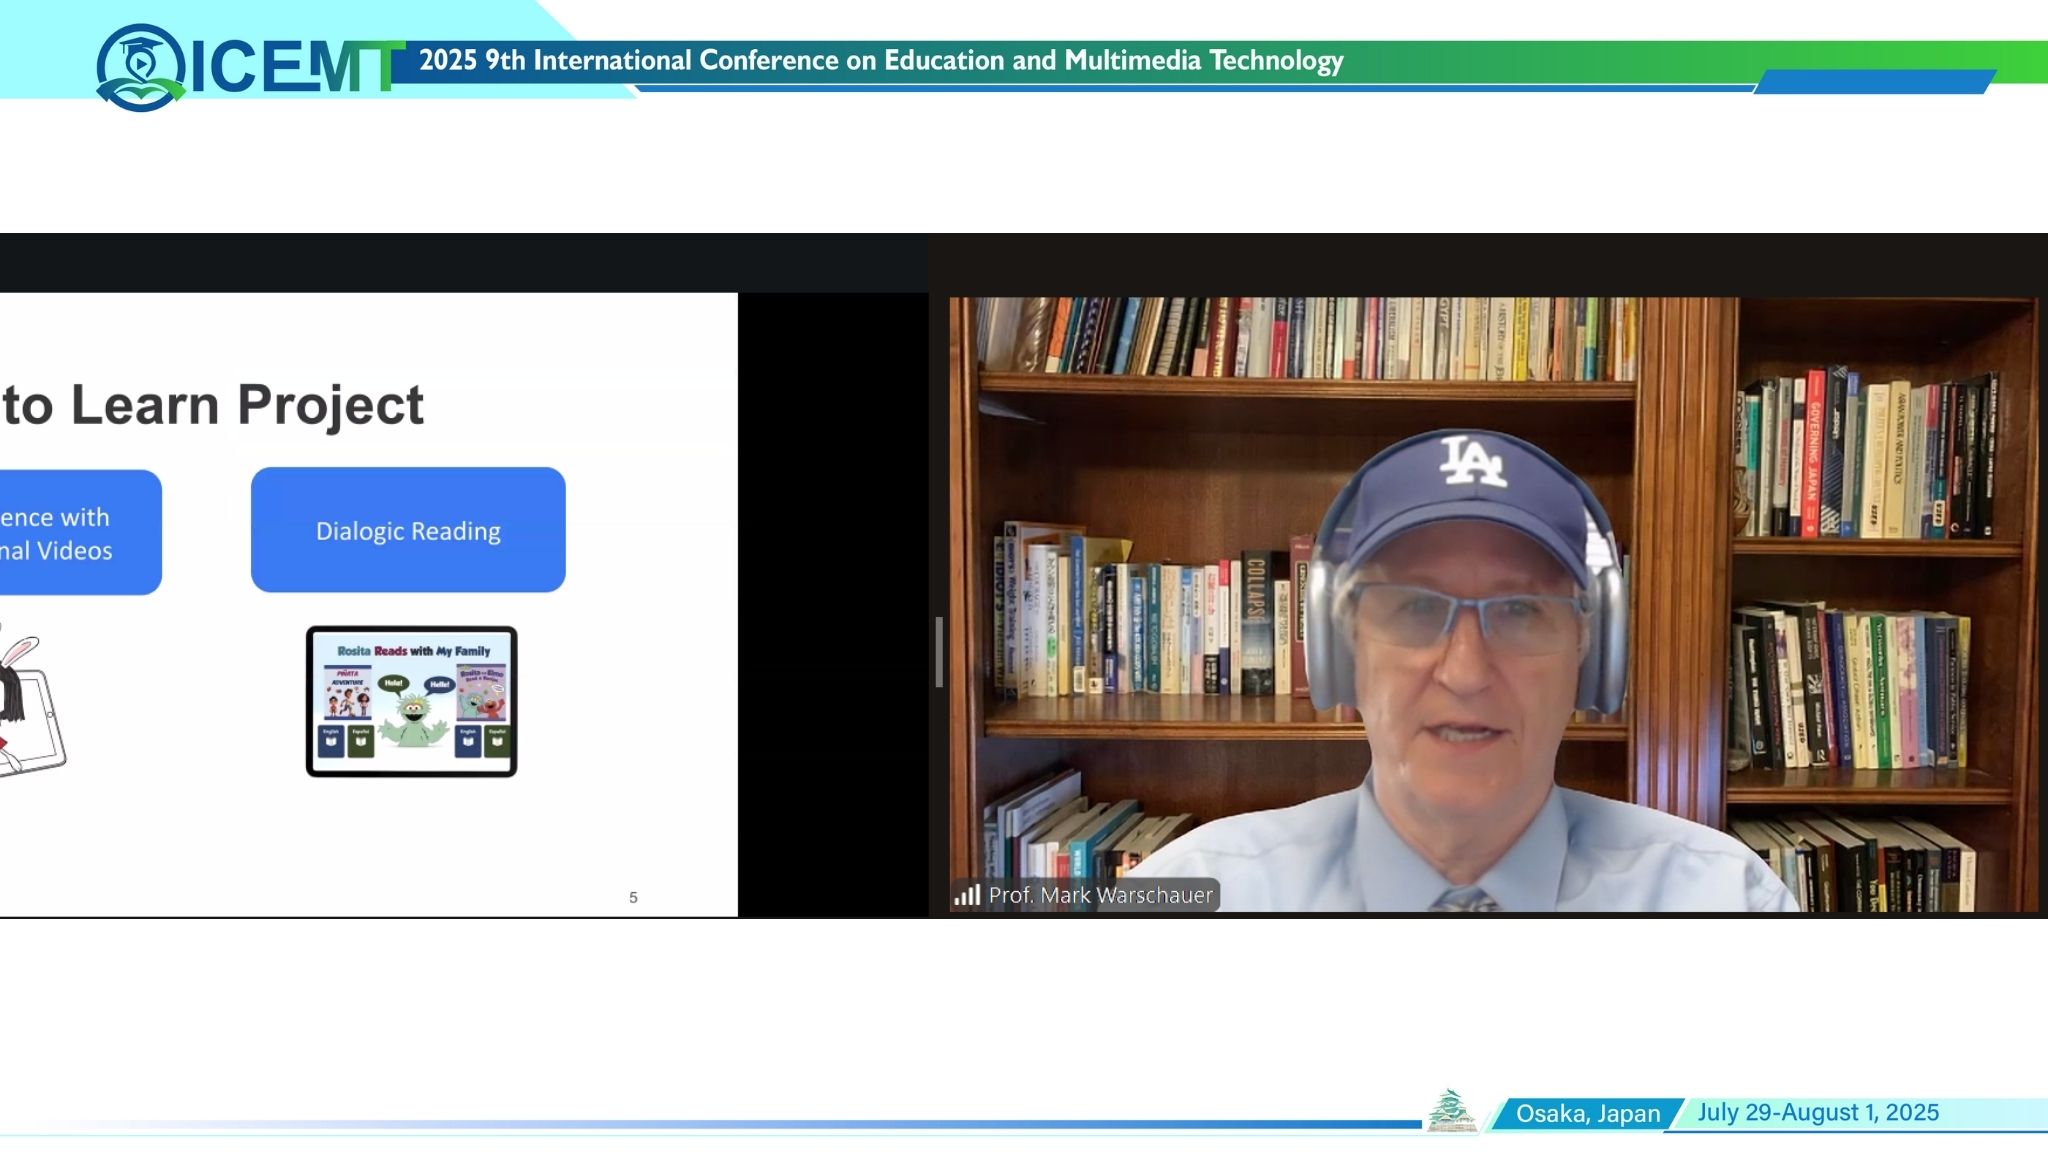Click the Dialogic Reading blue box
2048x1152 pixels.
(x=408, y=530)
